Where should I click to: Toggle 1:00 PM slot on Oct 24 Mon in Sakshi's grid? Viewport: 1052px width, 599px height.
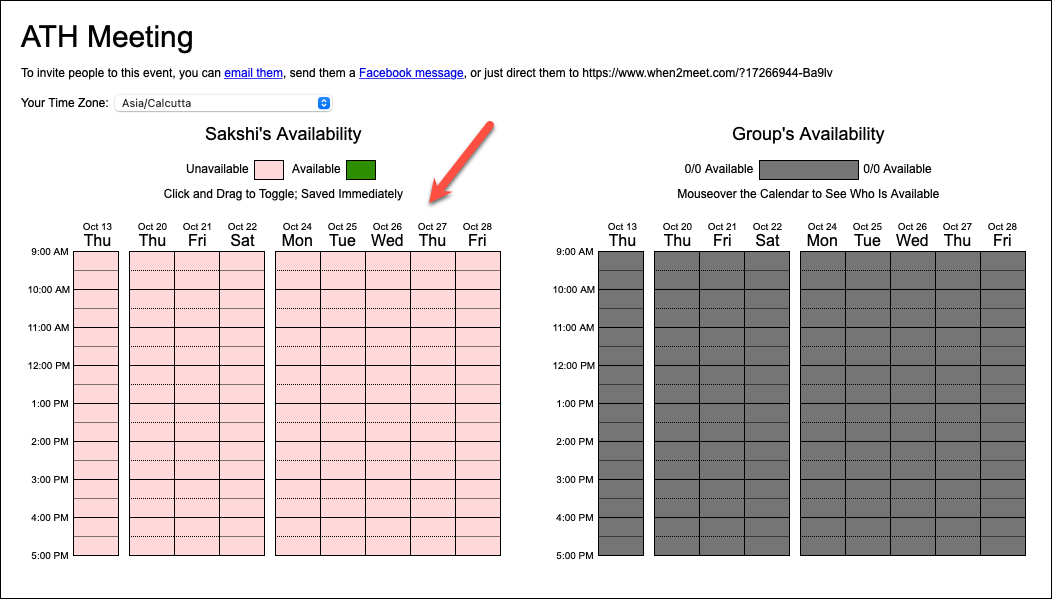tap(298, 413)
